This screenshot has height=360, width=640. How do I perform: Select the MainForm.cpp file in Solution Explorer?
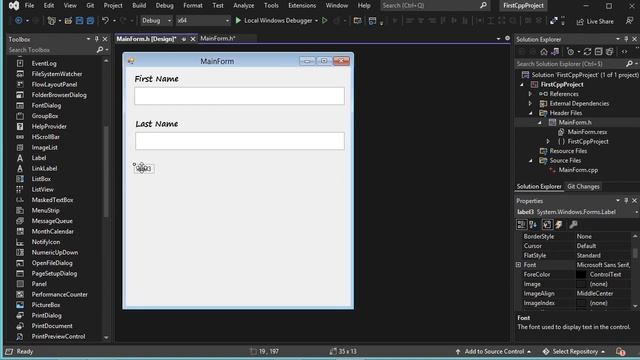click(x=578, y=170)
